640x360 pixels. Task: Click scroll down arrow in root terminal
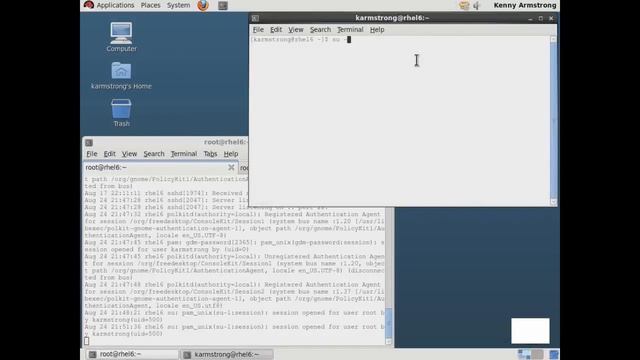(x=389, y=342)
